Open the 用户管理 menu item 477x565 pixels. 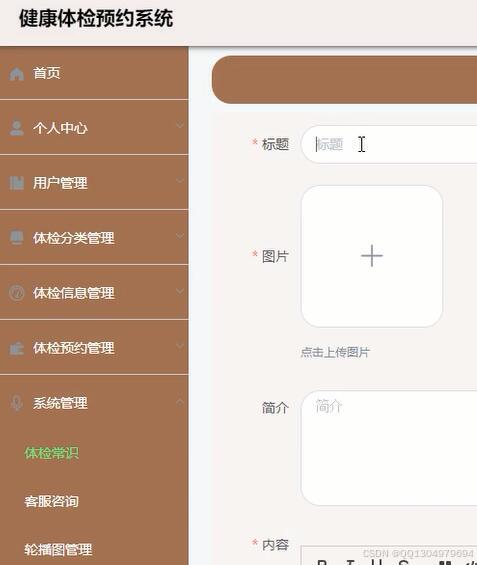pos(94,183)
